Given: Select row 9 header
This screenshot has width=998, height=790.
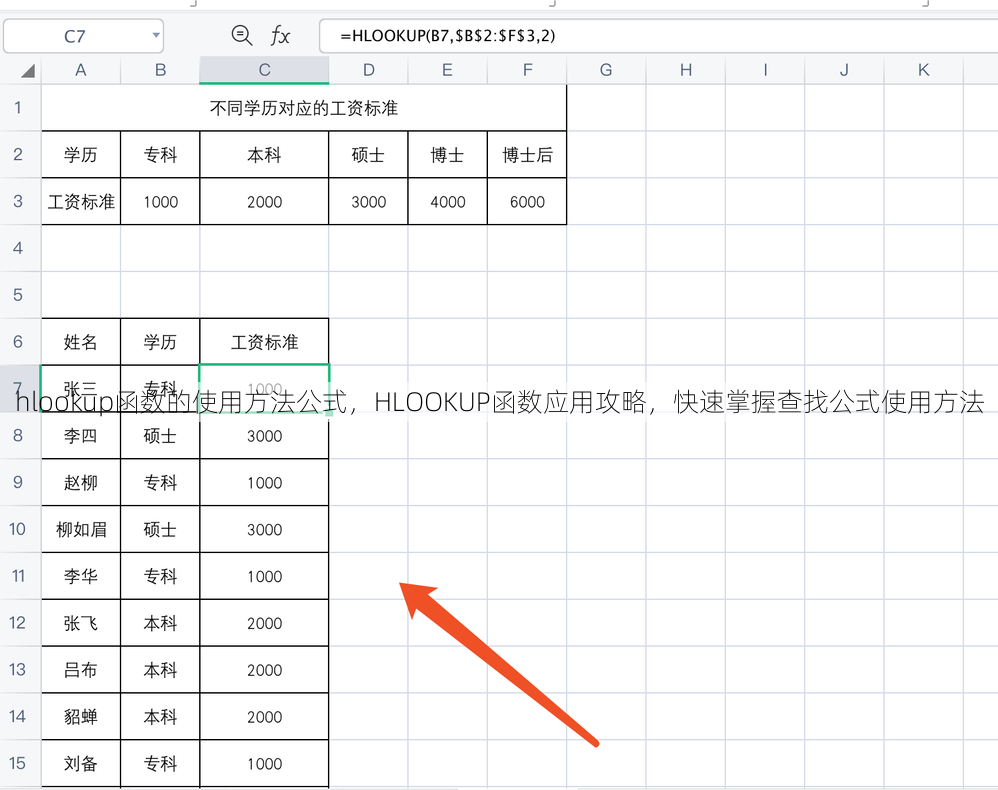Looking at the screenshot, I should [x=18, y=482].
